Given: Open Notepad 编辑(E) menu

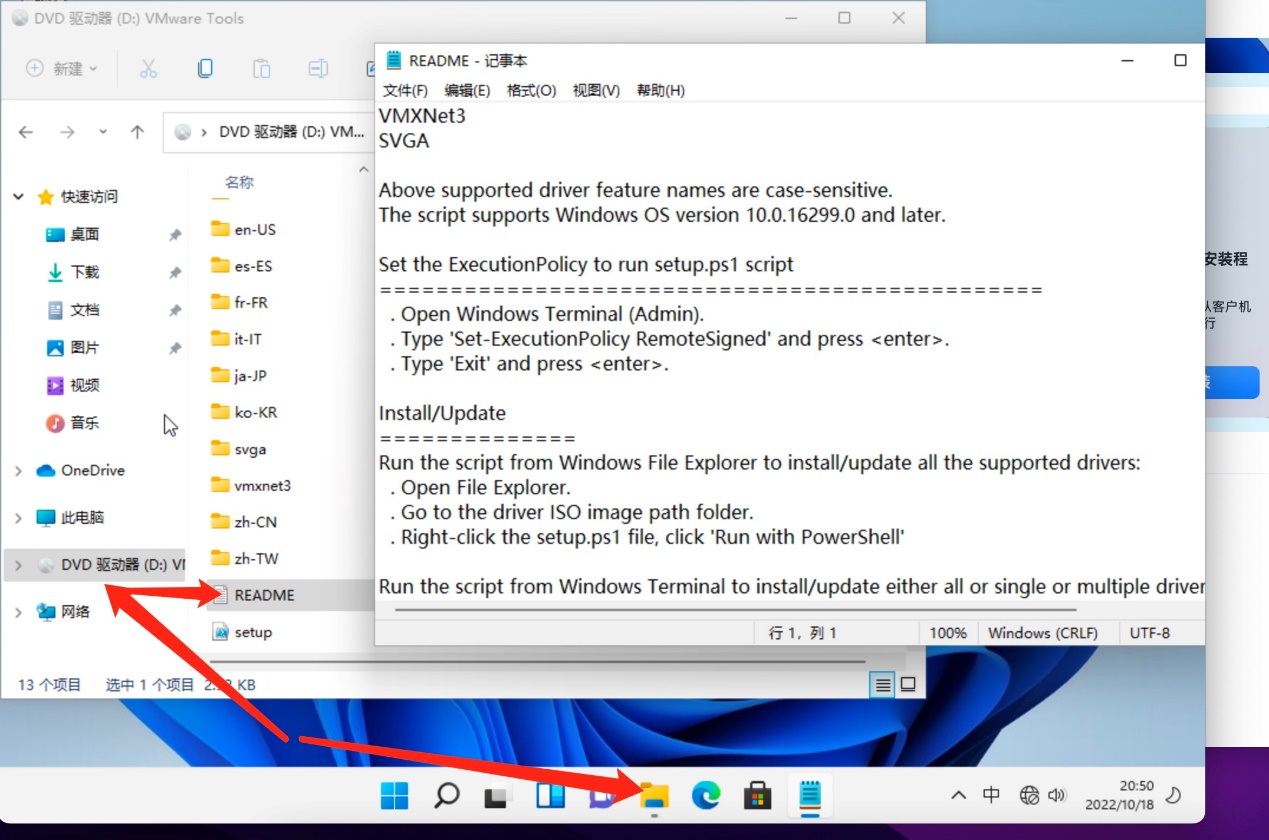Looking at the screenshot, I should click(467, 90).
